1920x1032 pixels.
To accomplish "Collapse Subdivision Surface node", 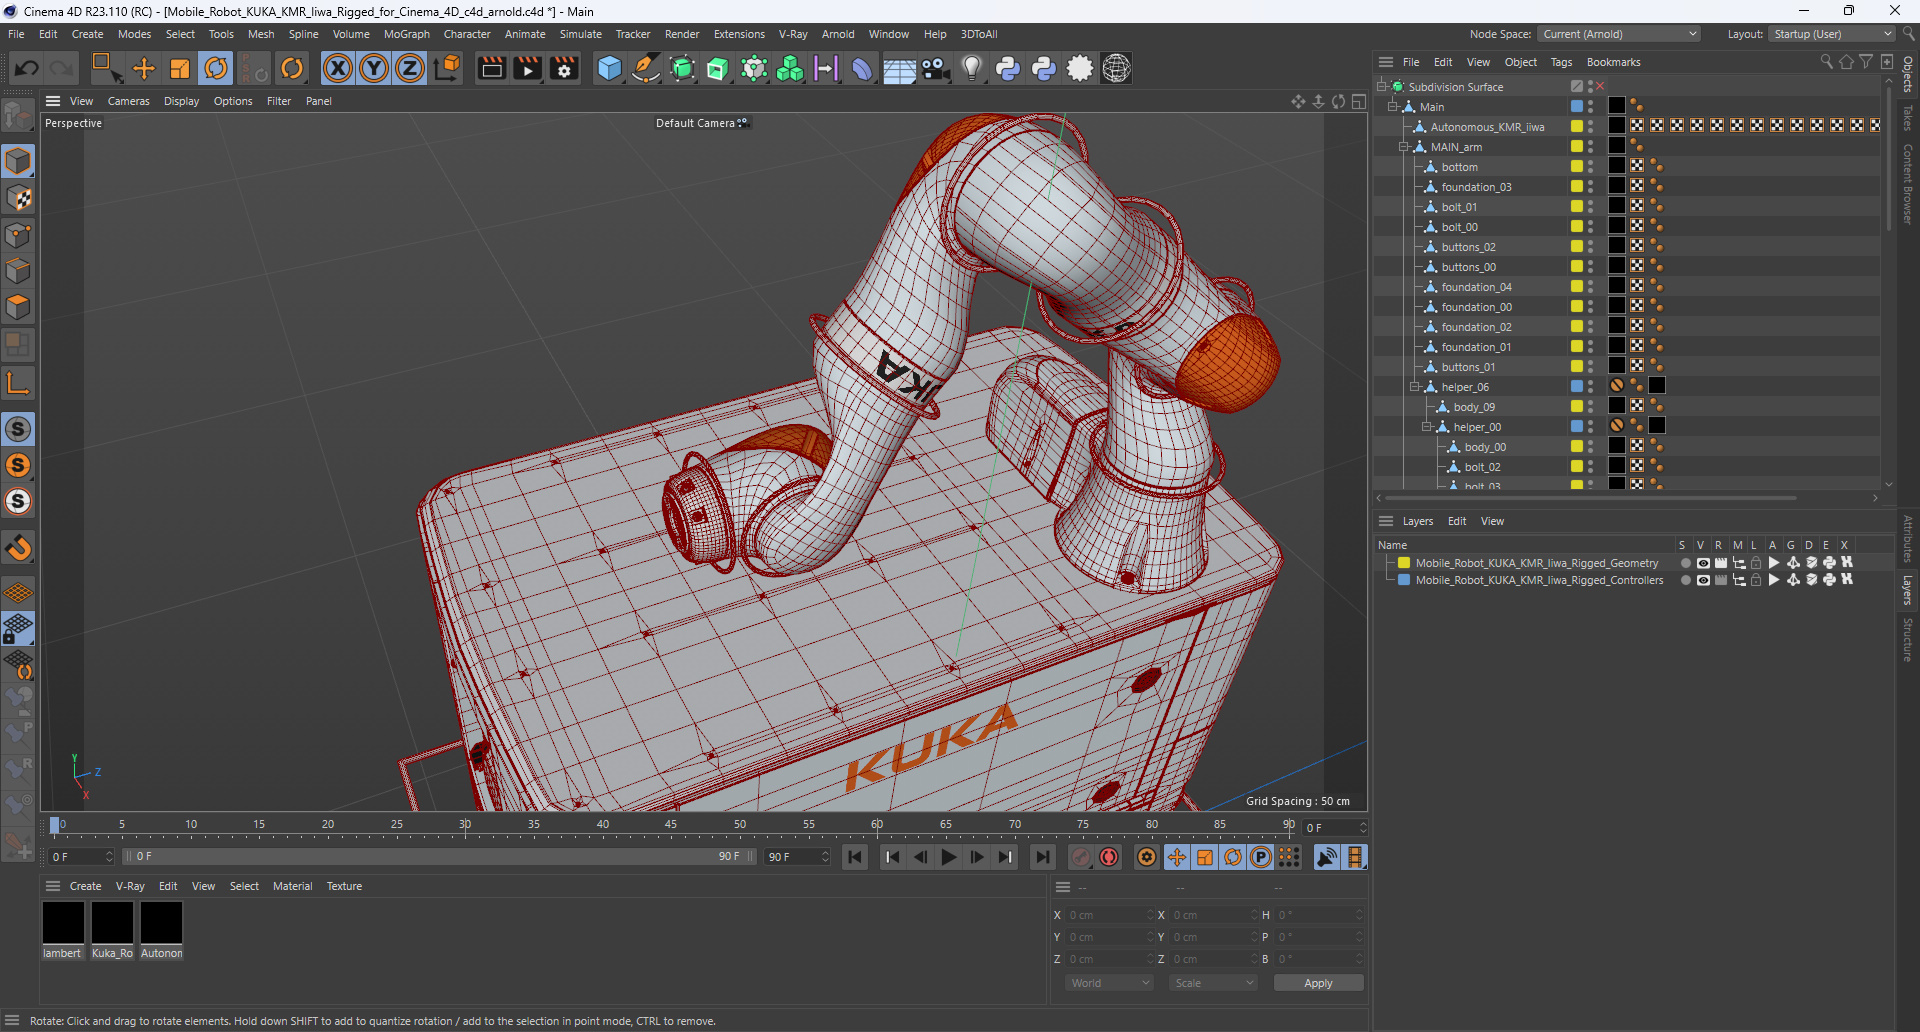I will point(1381,87).
